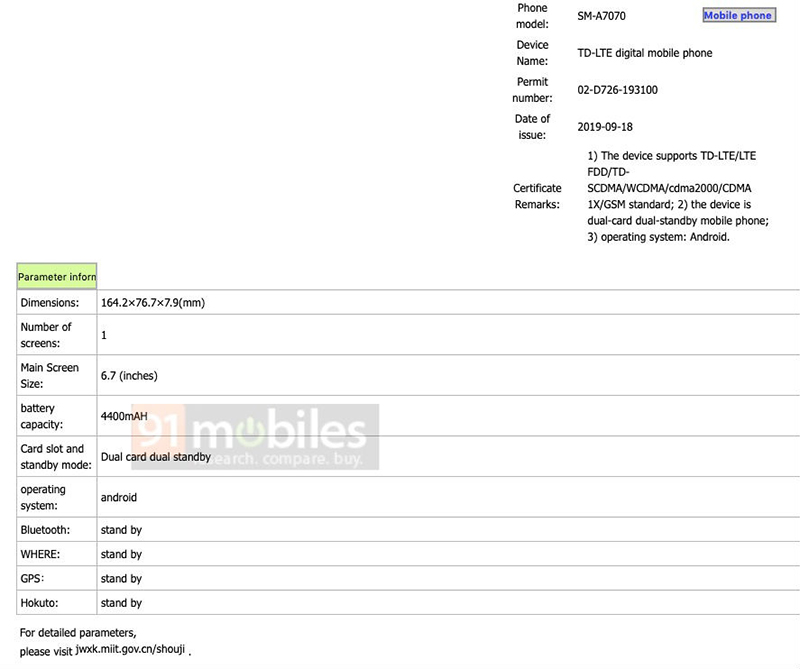The height and width of the screenshot is (669, 800).
Task: Click the "Dimensions:" row label
Action: coord(49,302)
